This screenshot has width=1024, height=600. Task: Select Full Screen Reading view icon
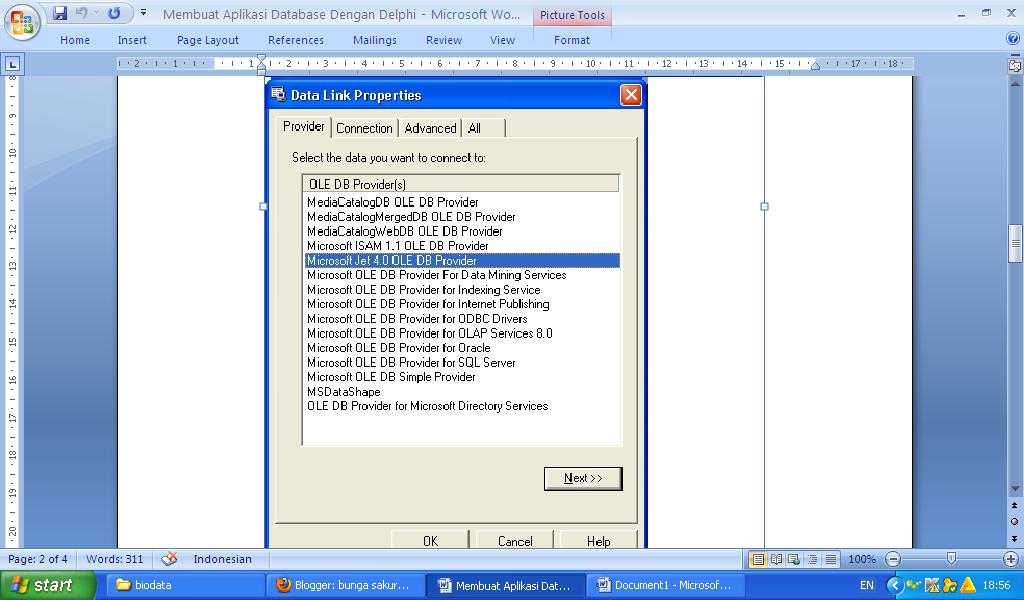pyautogui.click(x=775, y=557)
